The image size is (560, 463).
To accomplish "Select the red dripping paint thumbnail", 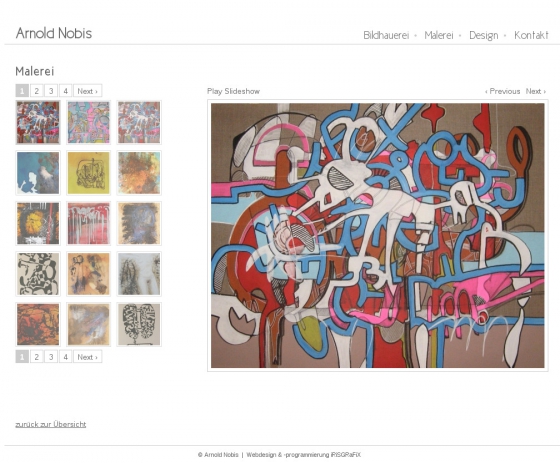I will click(89, 224).
